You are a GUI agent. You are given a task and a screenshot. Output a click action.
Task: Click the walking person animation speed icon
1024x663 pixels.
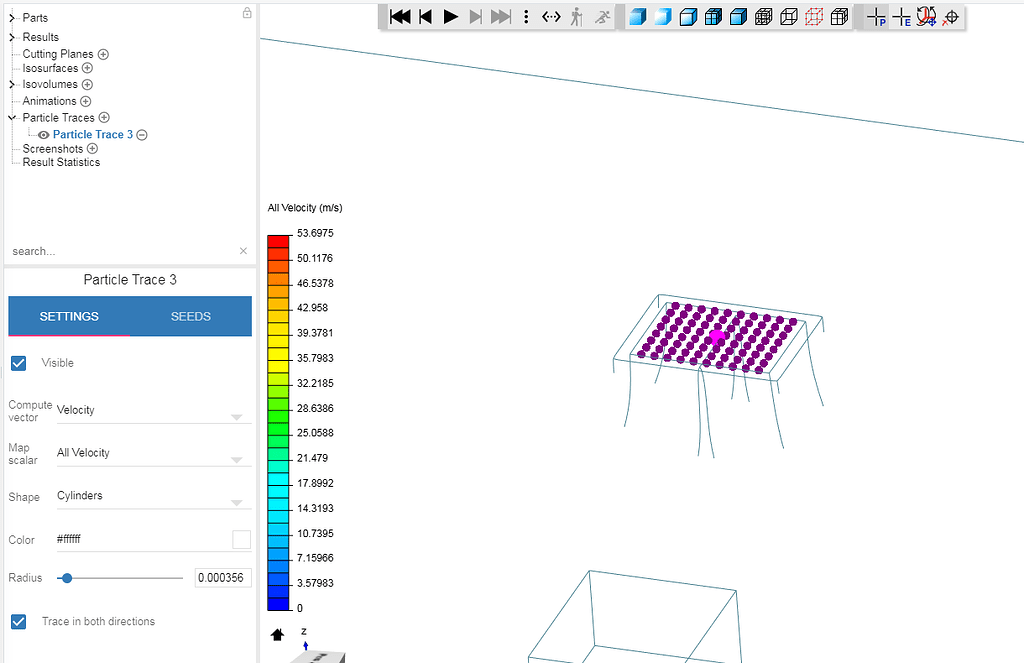(x=580, y=16)
